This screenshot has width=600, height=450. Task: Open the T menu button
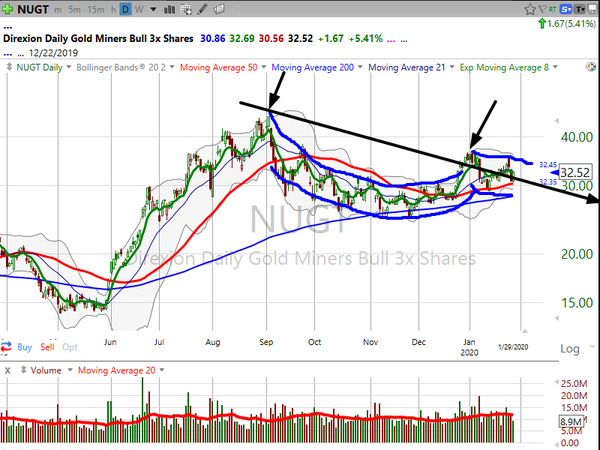coord(580,9)
